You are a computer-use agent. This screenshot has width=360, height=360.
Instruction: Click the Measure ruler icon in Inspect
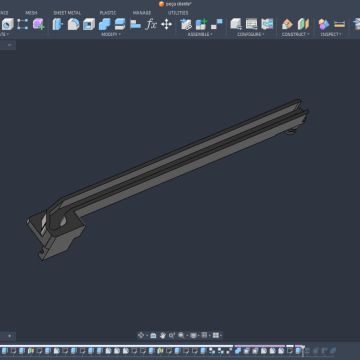[339, 24]
